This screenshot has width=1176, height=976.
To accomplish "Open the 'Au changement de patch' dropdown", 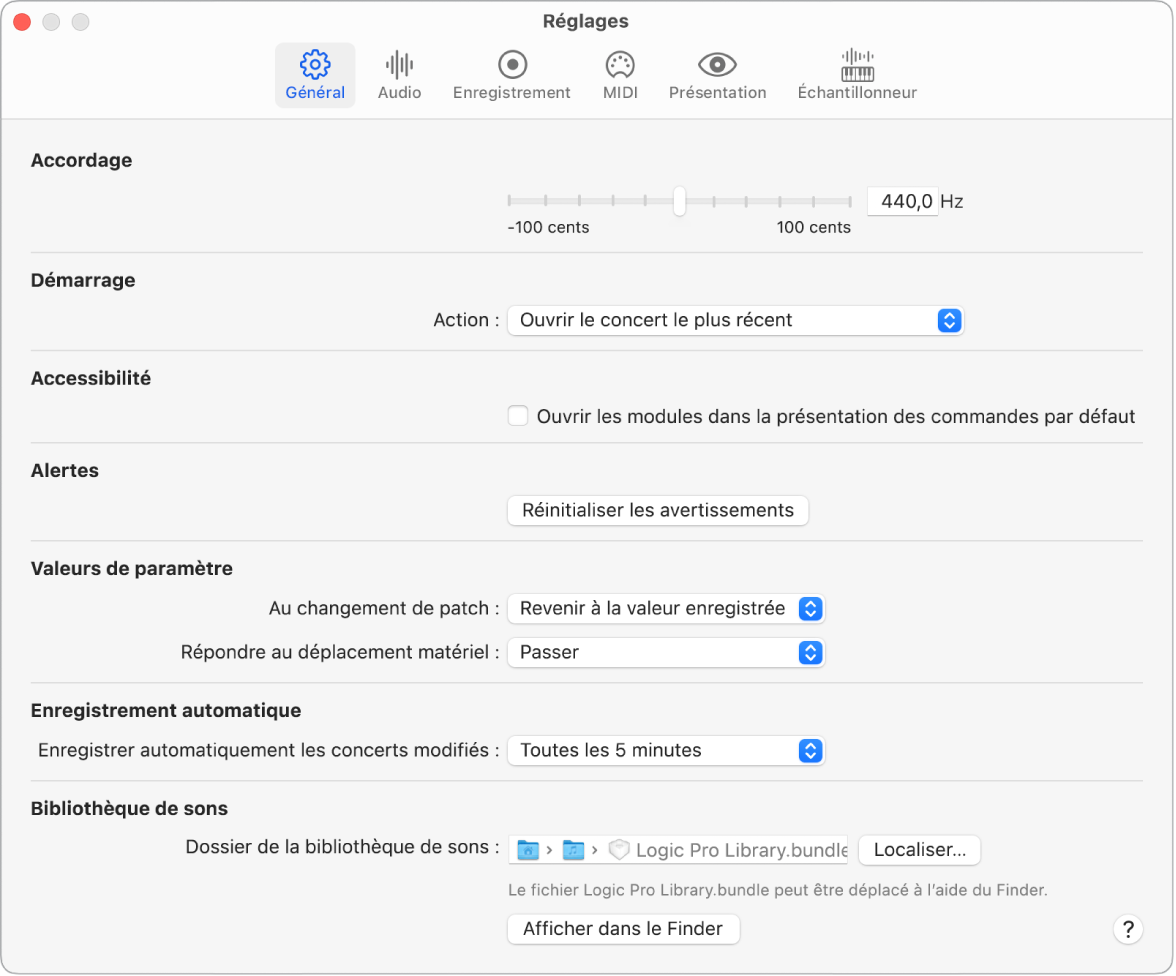I will click(x=666, y=608).
